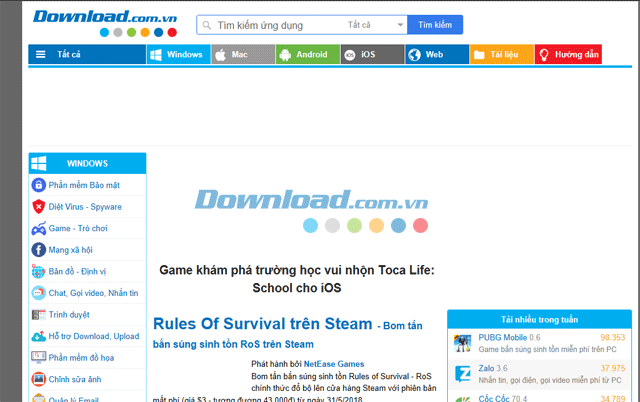Open Mạng xã hội category link
The image size is (640, 402).
pyautogui.click(x=71, y=250)
